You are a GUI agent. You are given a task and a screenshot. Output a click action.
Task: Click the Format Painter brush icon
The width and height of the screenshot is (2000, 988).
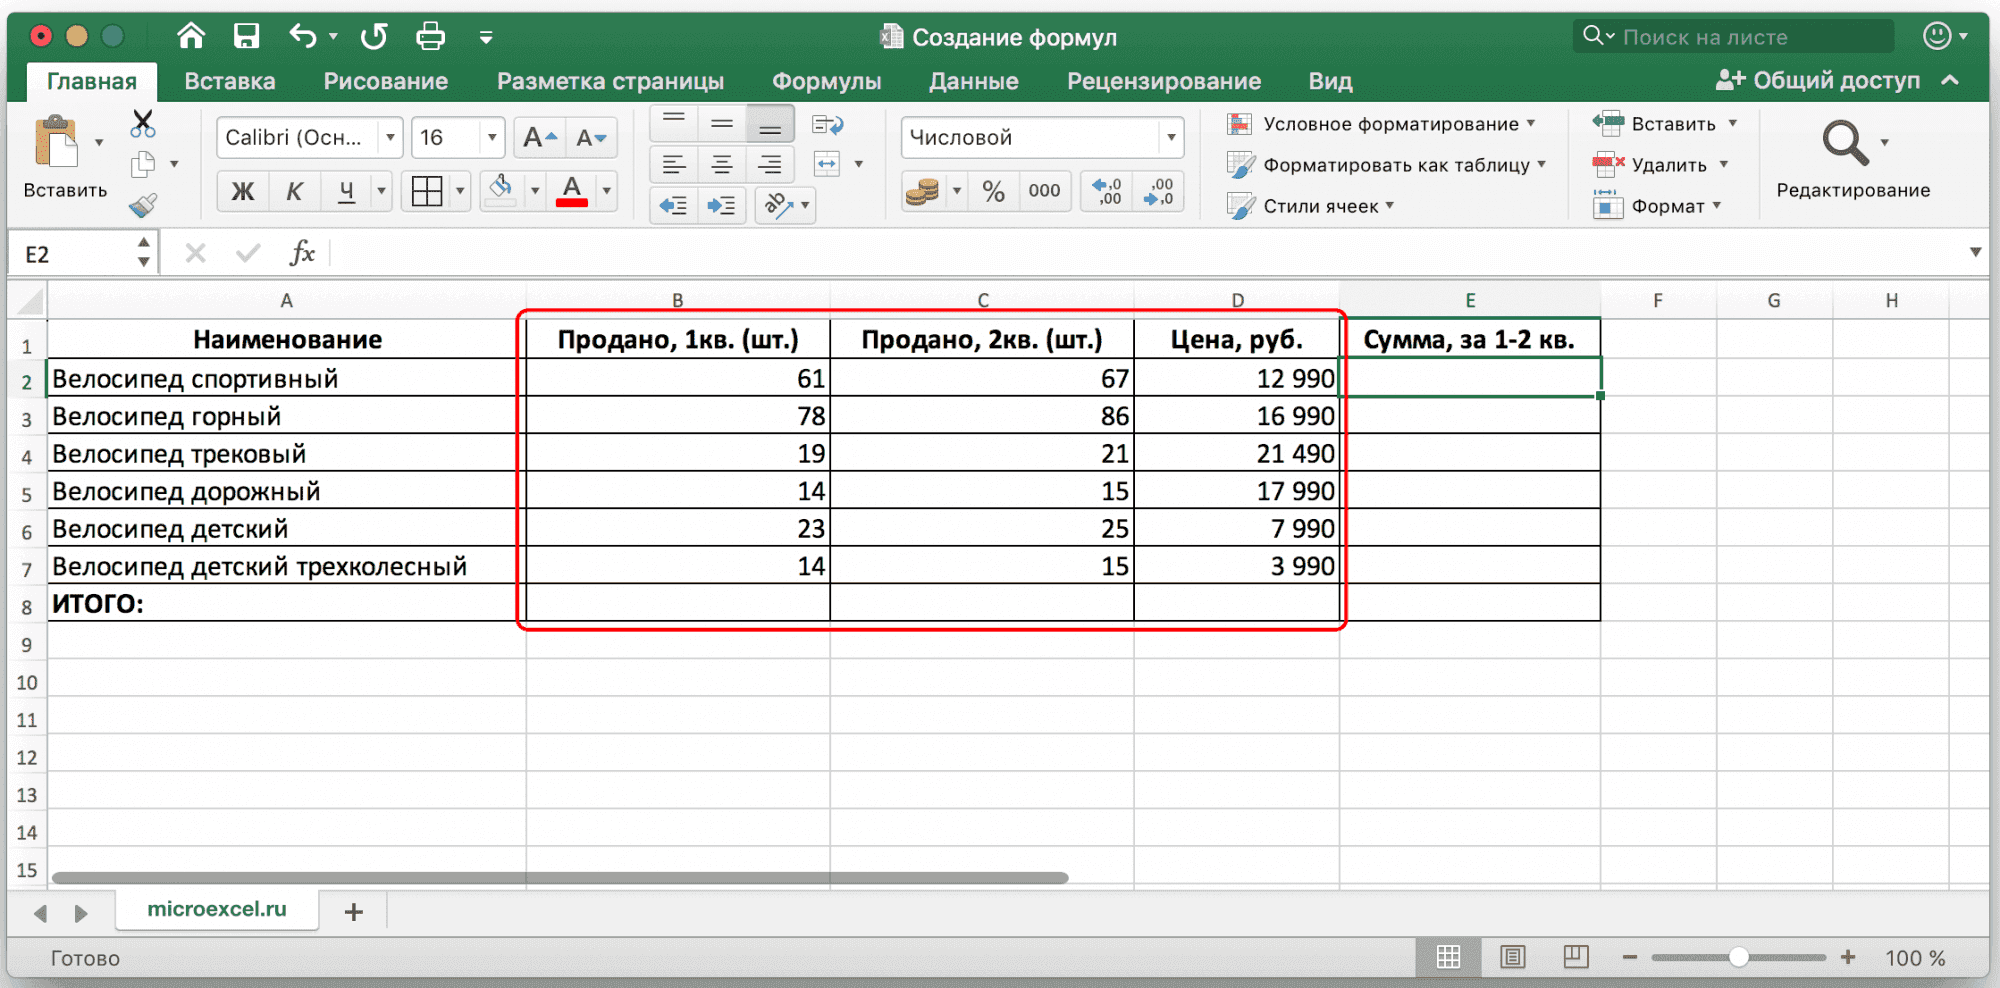point(143,205)
